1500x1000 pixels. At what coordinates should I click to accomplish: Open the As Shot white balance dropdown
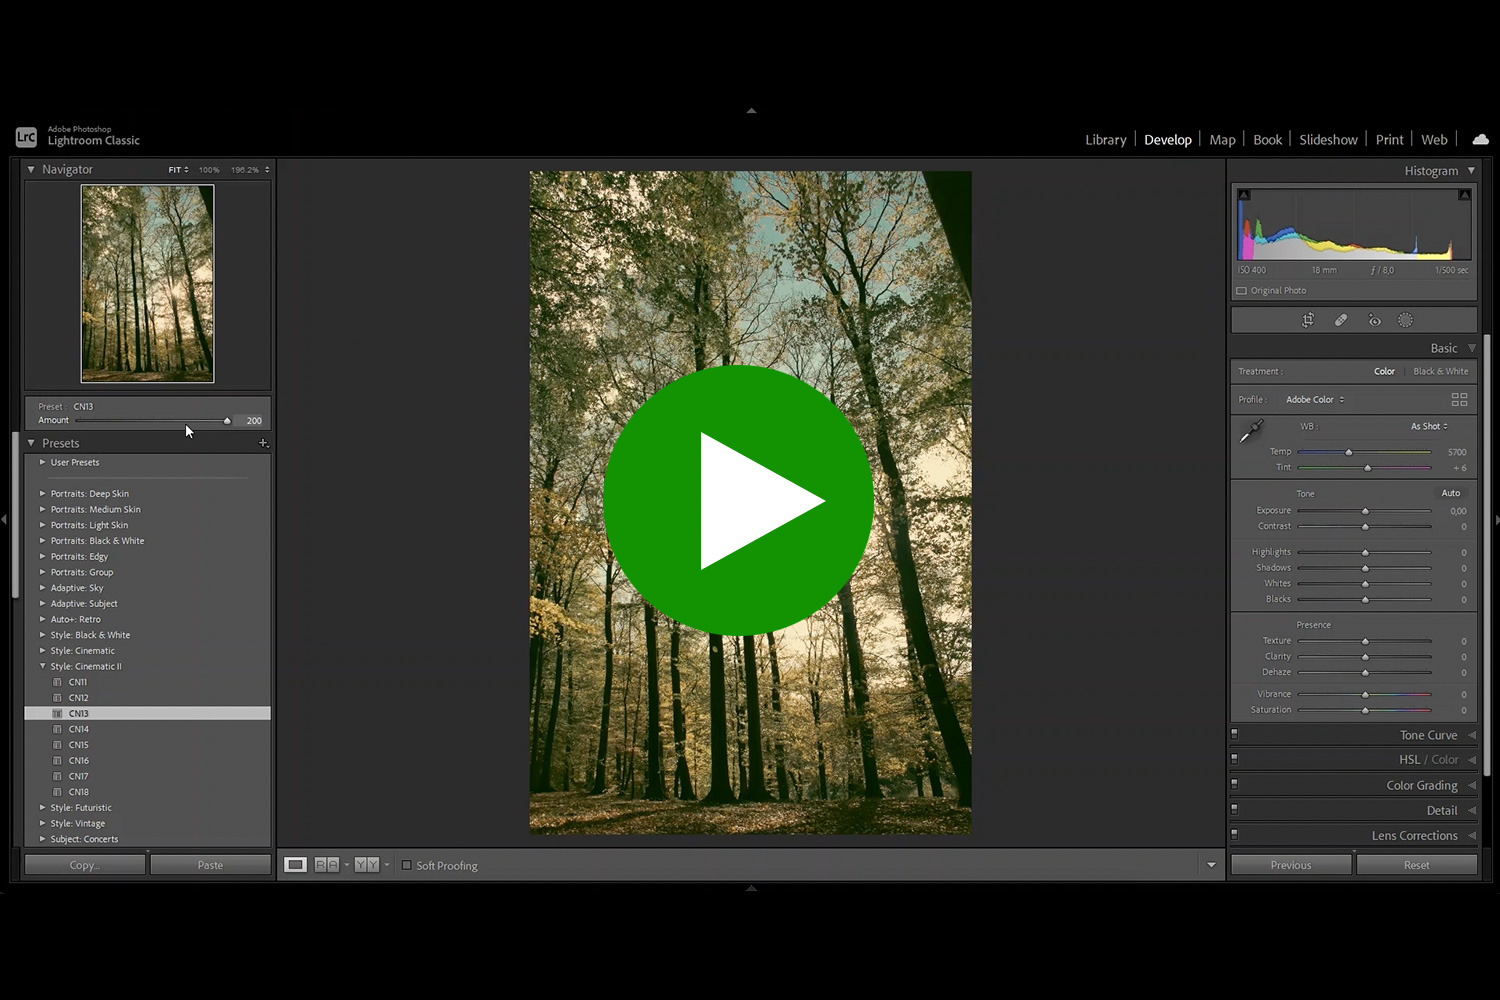(1429, 427)
